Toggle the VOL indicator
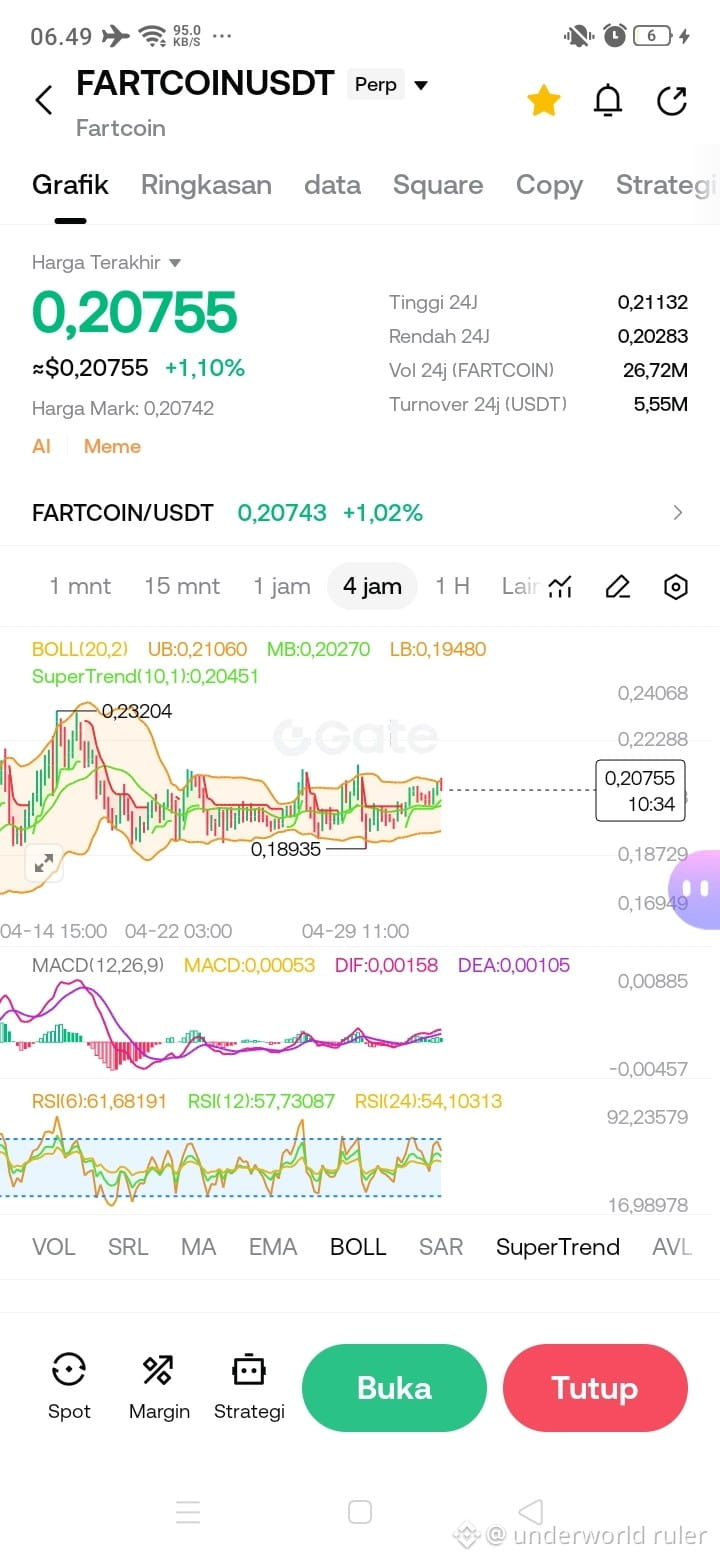Screen dimensions: 720x1560 coord(54,1247)
